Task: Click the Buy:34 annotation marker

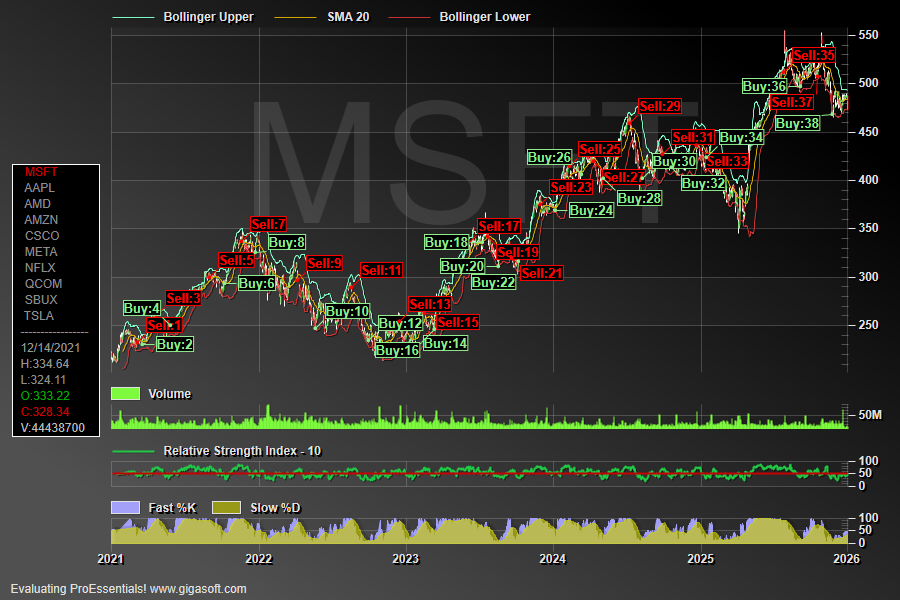Action: [742, 138]
